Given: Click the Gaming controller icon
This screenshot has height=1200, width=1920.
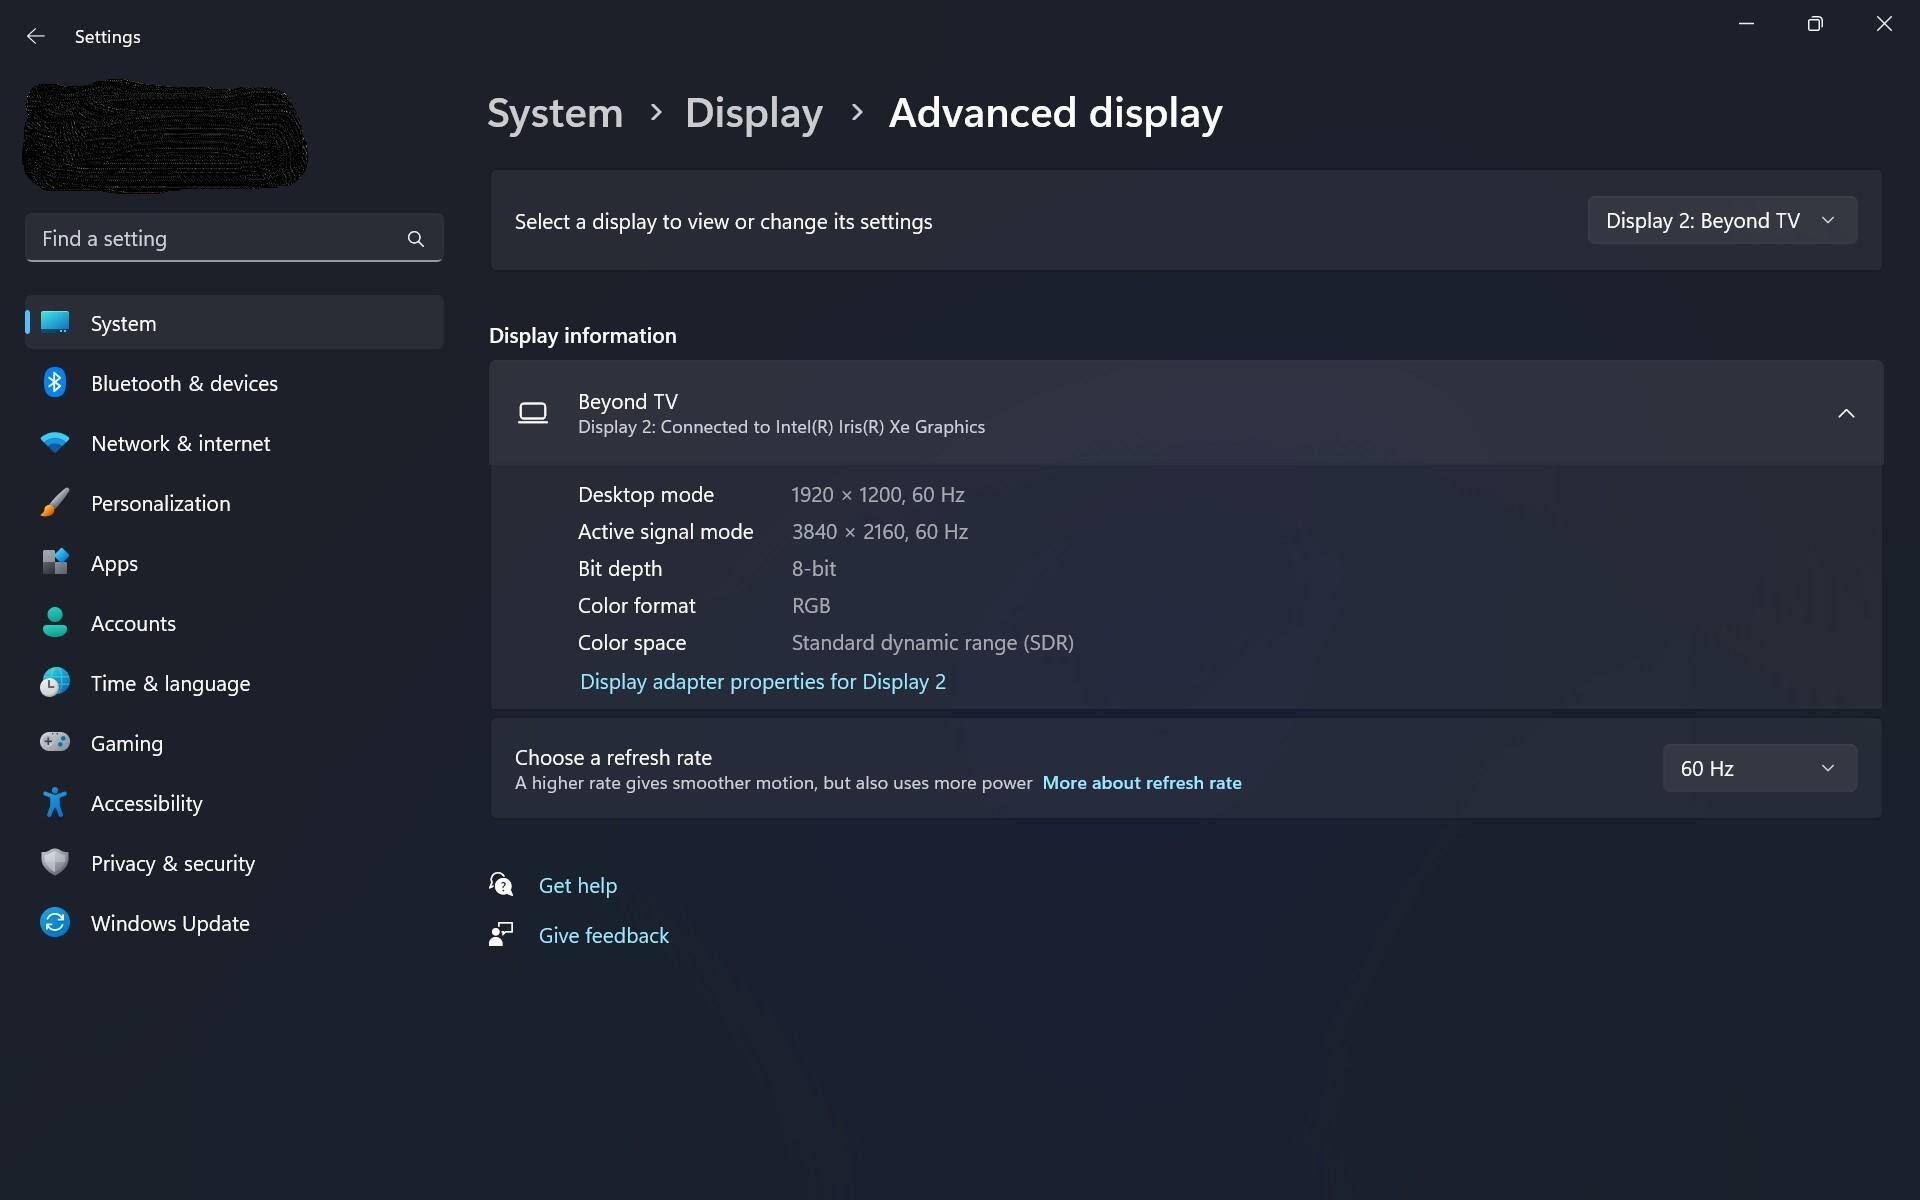Looking at the screenshot, I should [x=55, y=743].
